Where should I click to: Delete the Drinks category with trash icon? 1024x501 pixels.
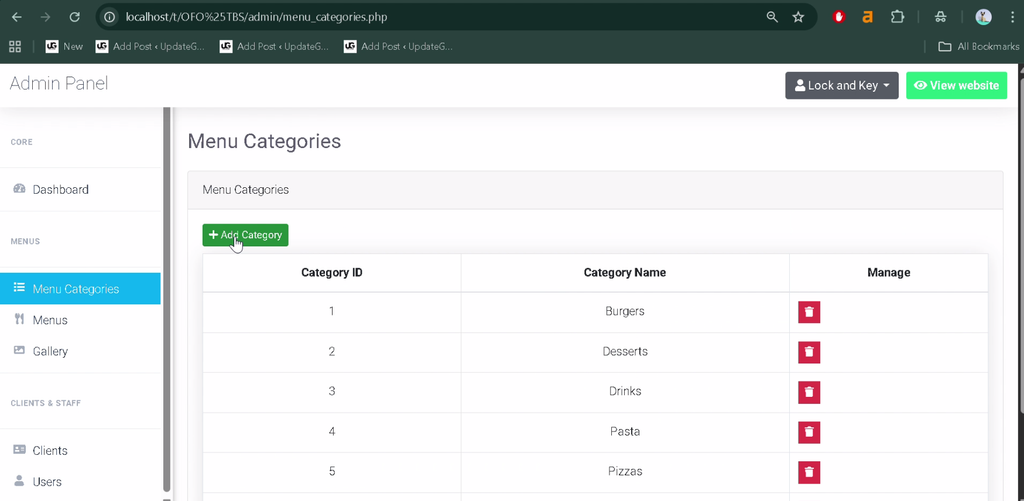point(809,393)
